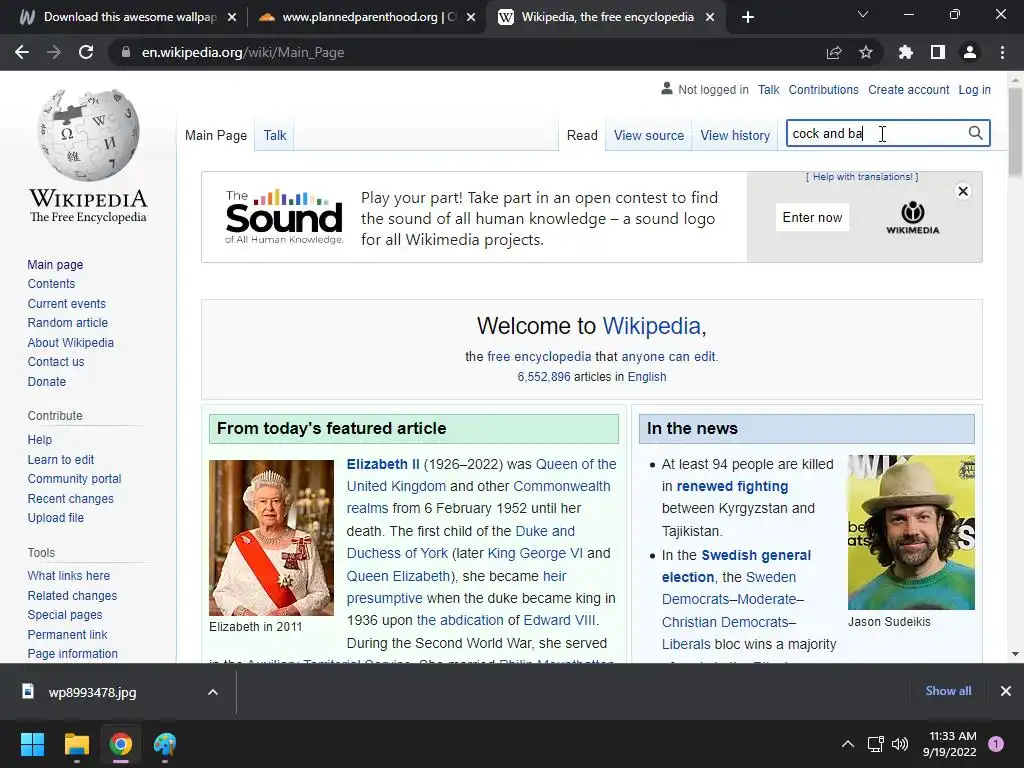Select the View history tab
The width and height of the screenshot is (1024, 768).
point(735,135)
